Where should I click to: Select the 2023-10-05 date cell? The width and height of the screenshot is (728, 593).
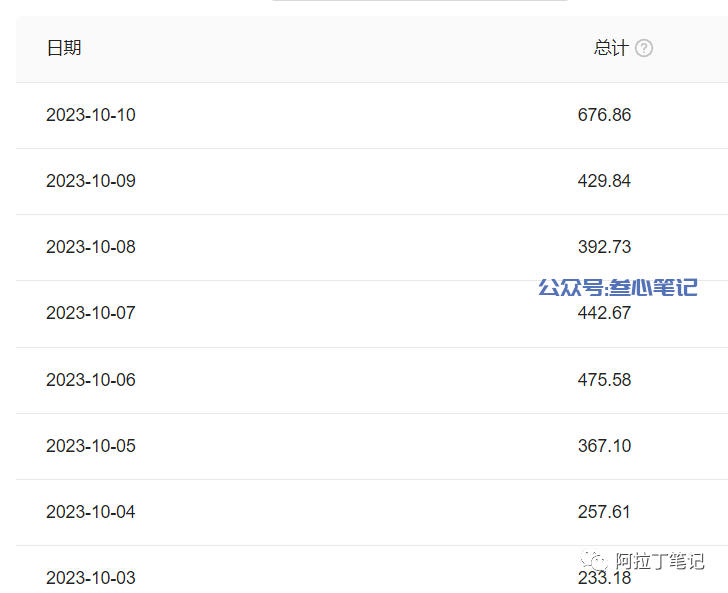coord(91,446)
